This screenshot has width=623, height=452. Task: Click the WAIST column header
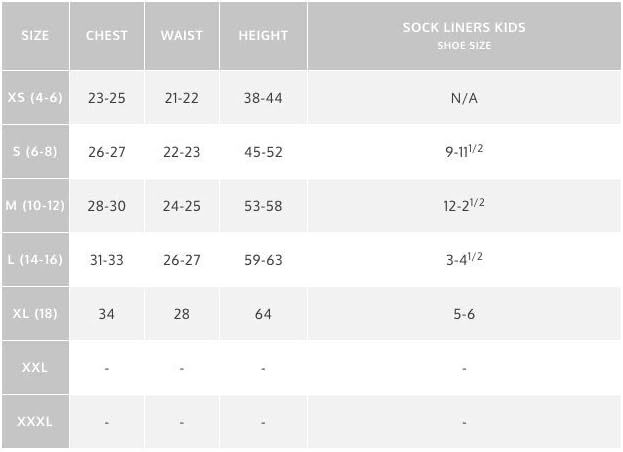pyautogui.click(x=182, y=35)
